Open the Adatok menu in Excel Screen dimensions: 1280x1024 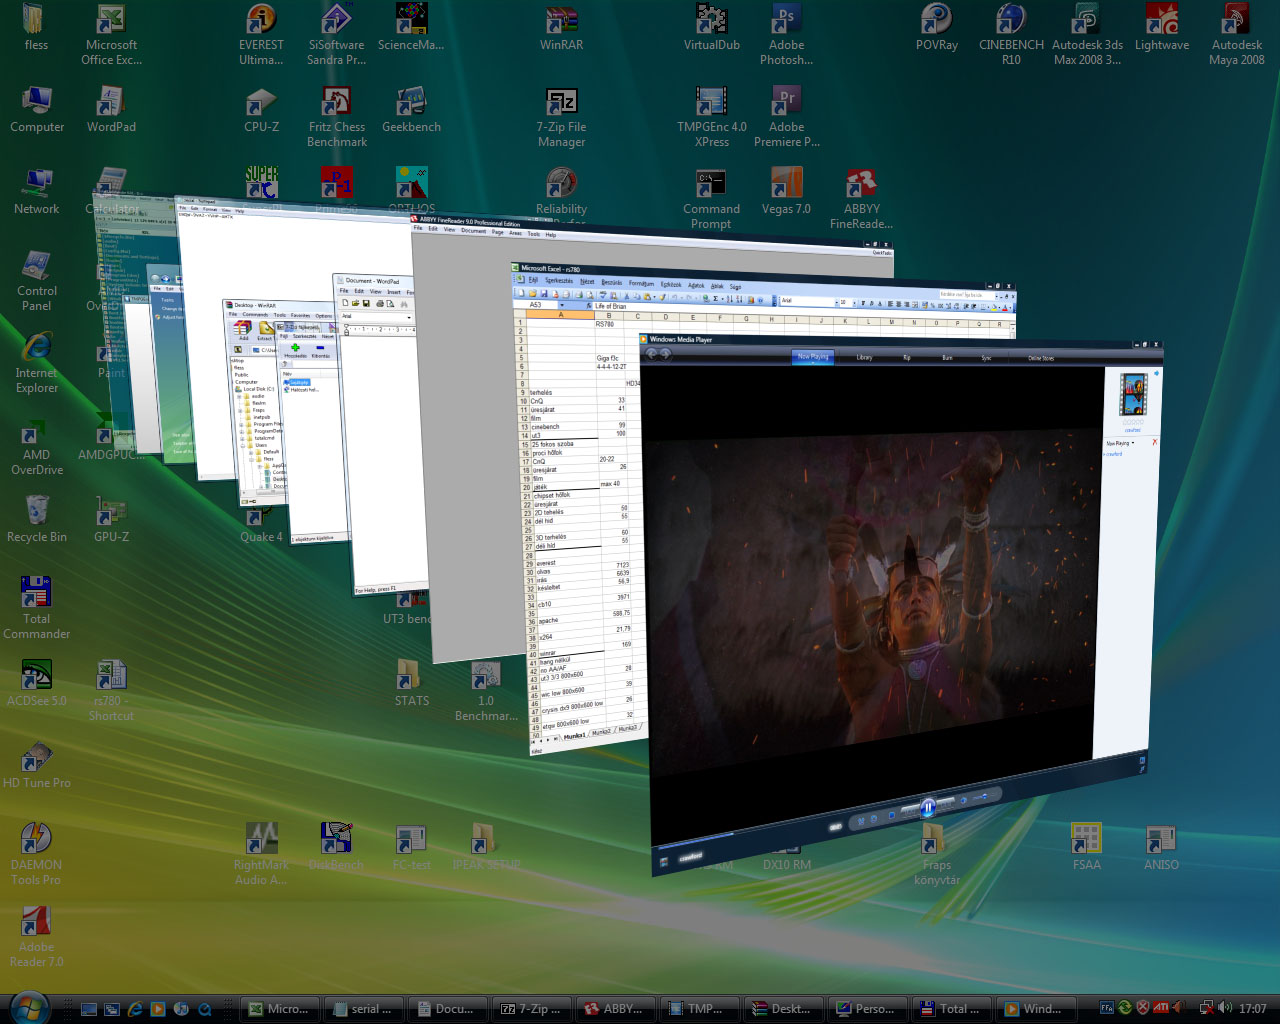point(696,286)
